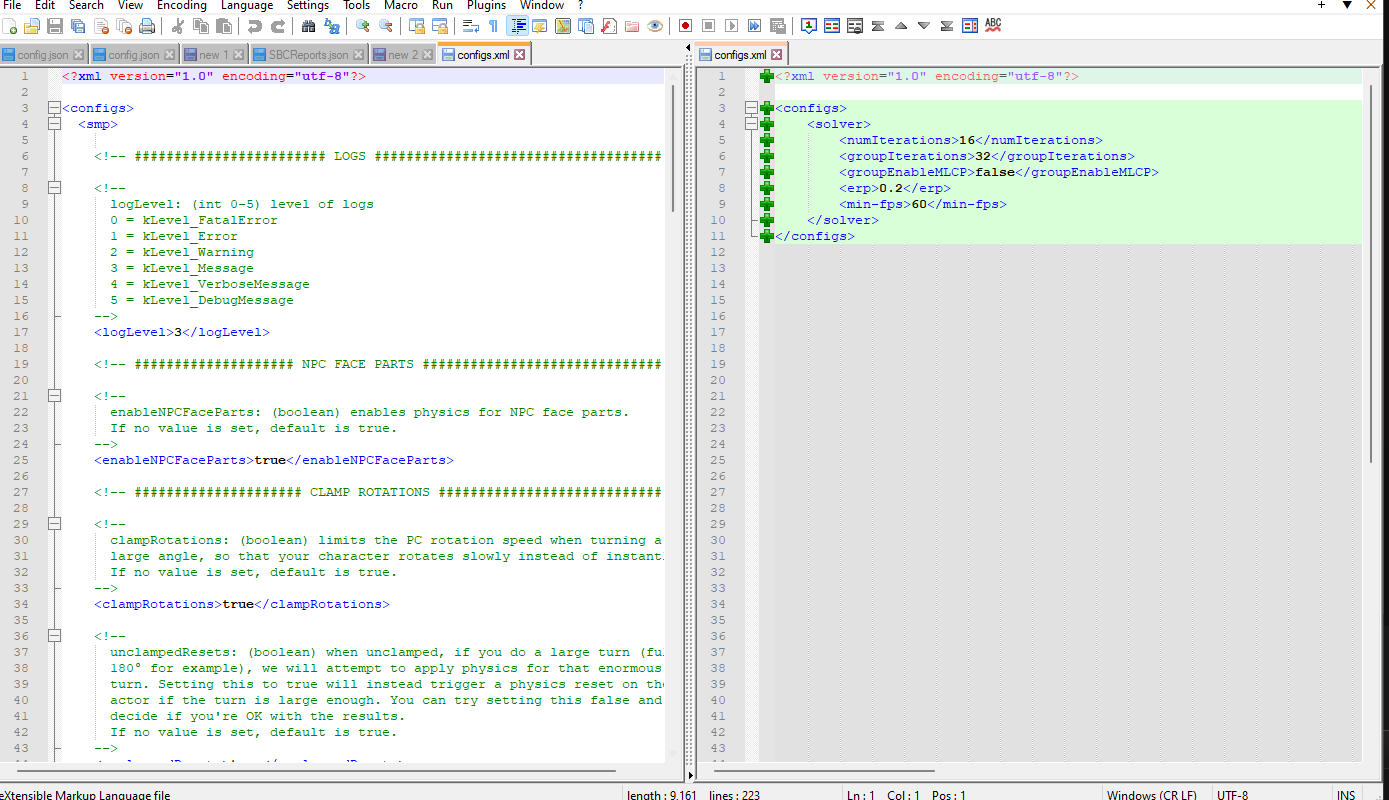
Task: Close the SBCReports.json tab
Action: (x=359, y=55)
